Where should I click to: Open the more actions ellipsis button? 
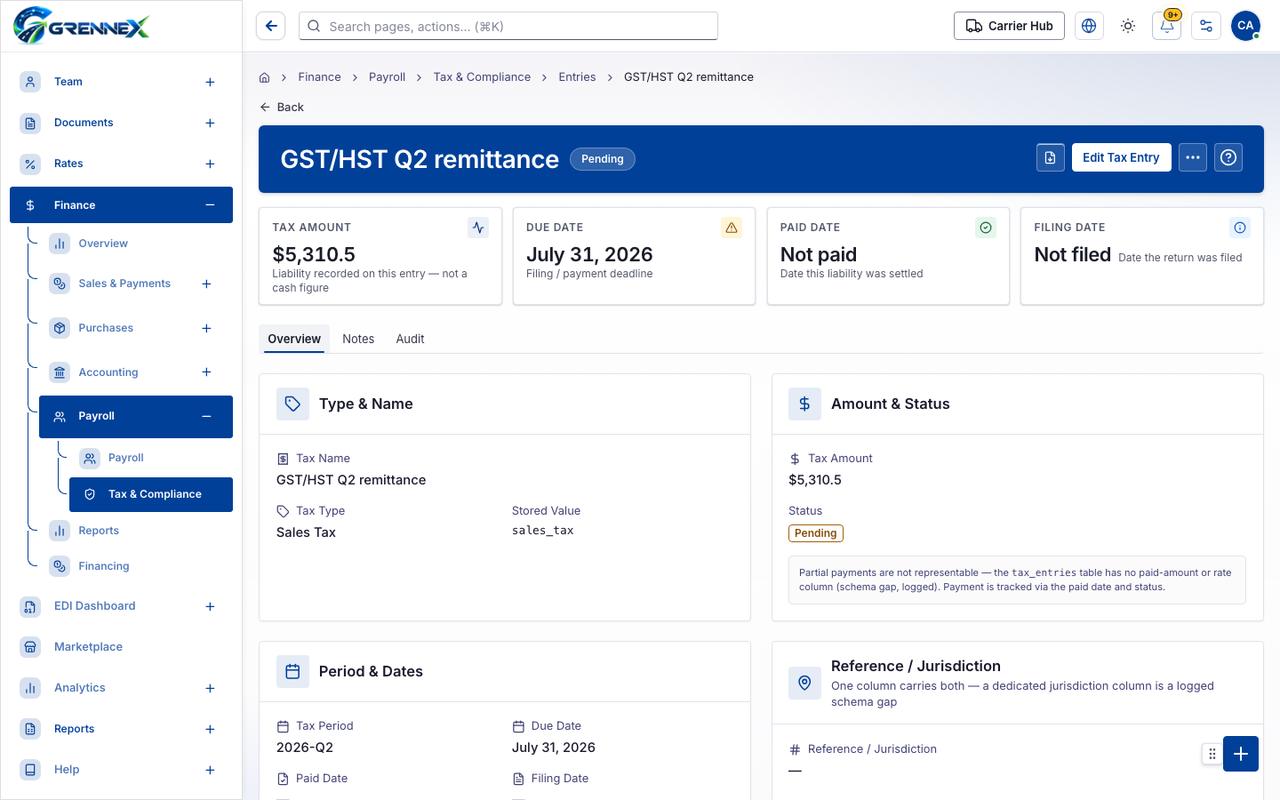click(1193, 158)
